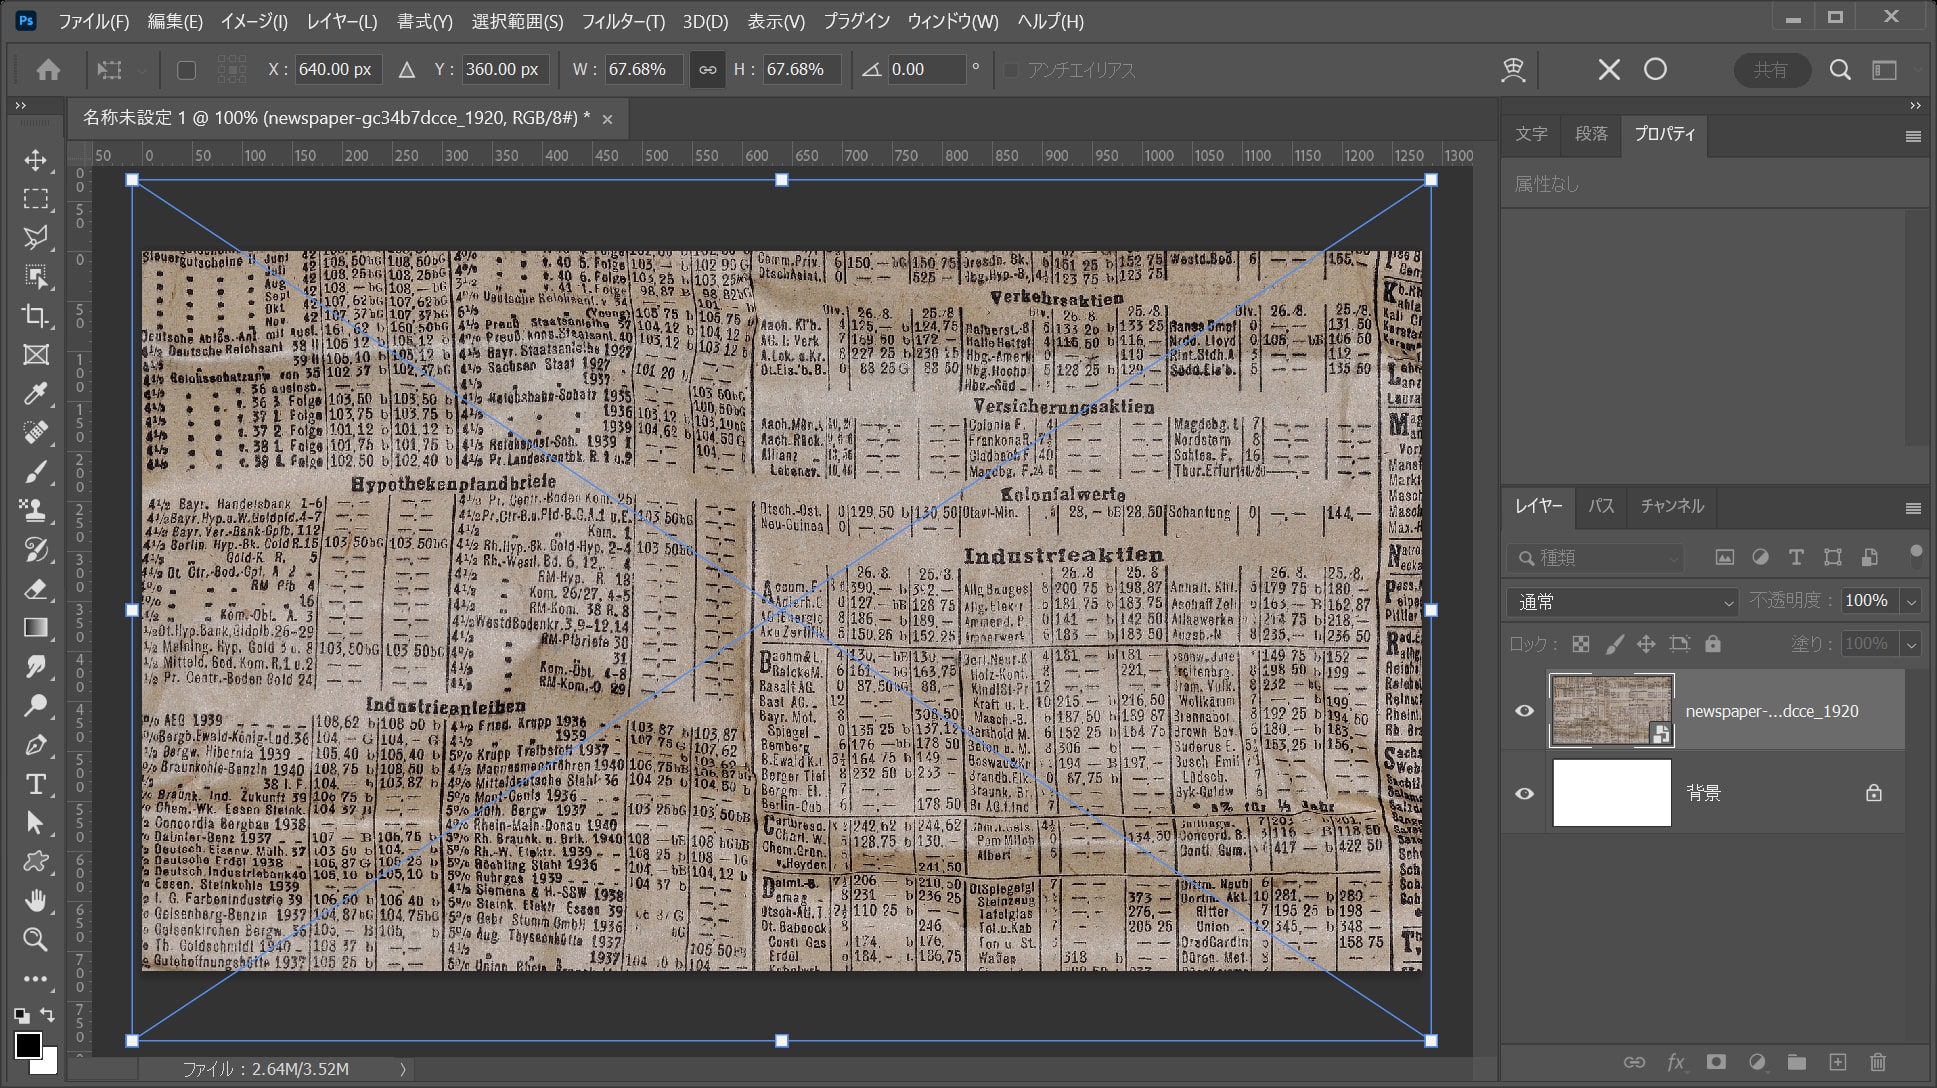The height and width of the screenshot is (1088, 1937).
Task: Open the Edit Toolbar ellipsis menu
Action: tap(36, 979)
